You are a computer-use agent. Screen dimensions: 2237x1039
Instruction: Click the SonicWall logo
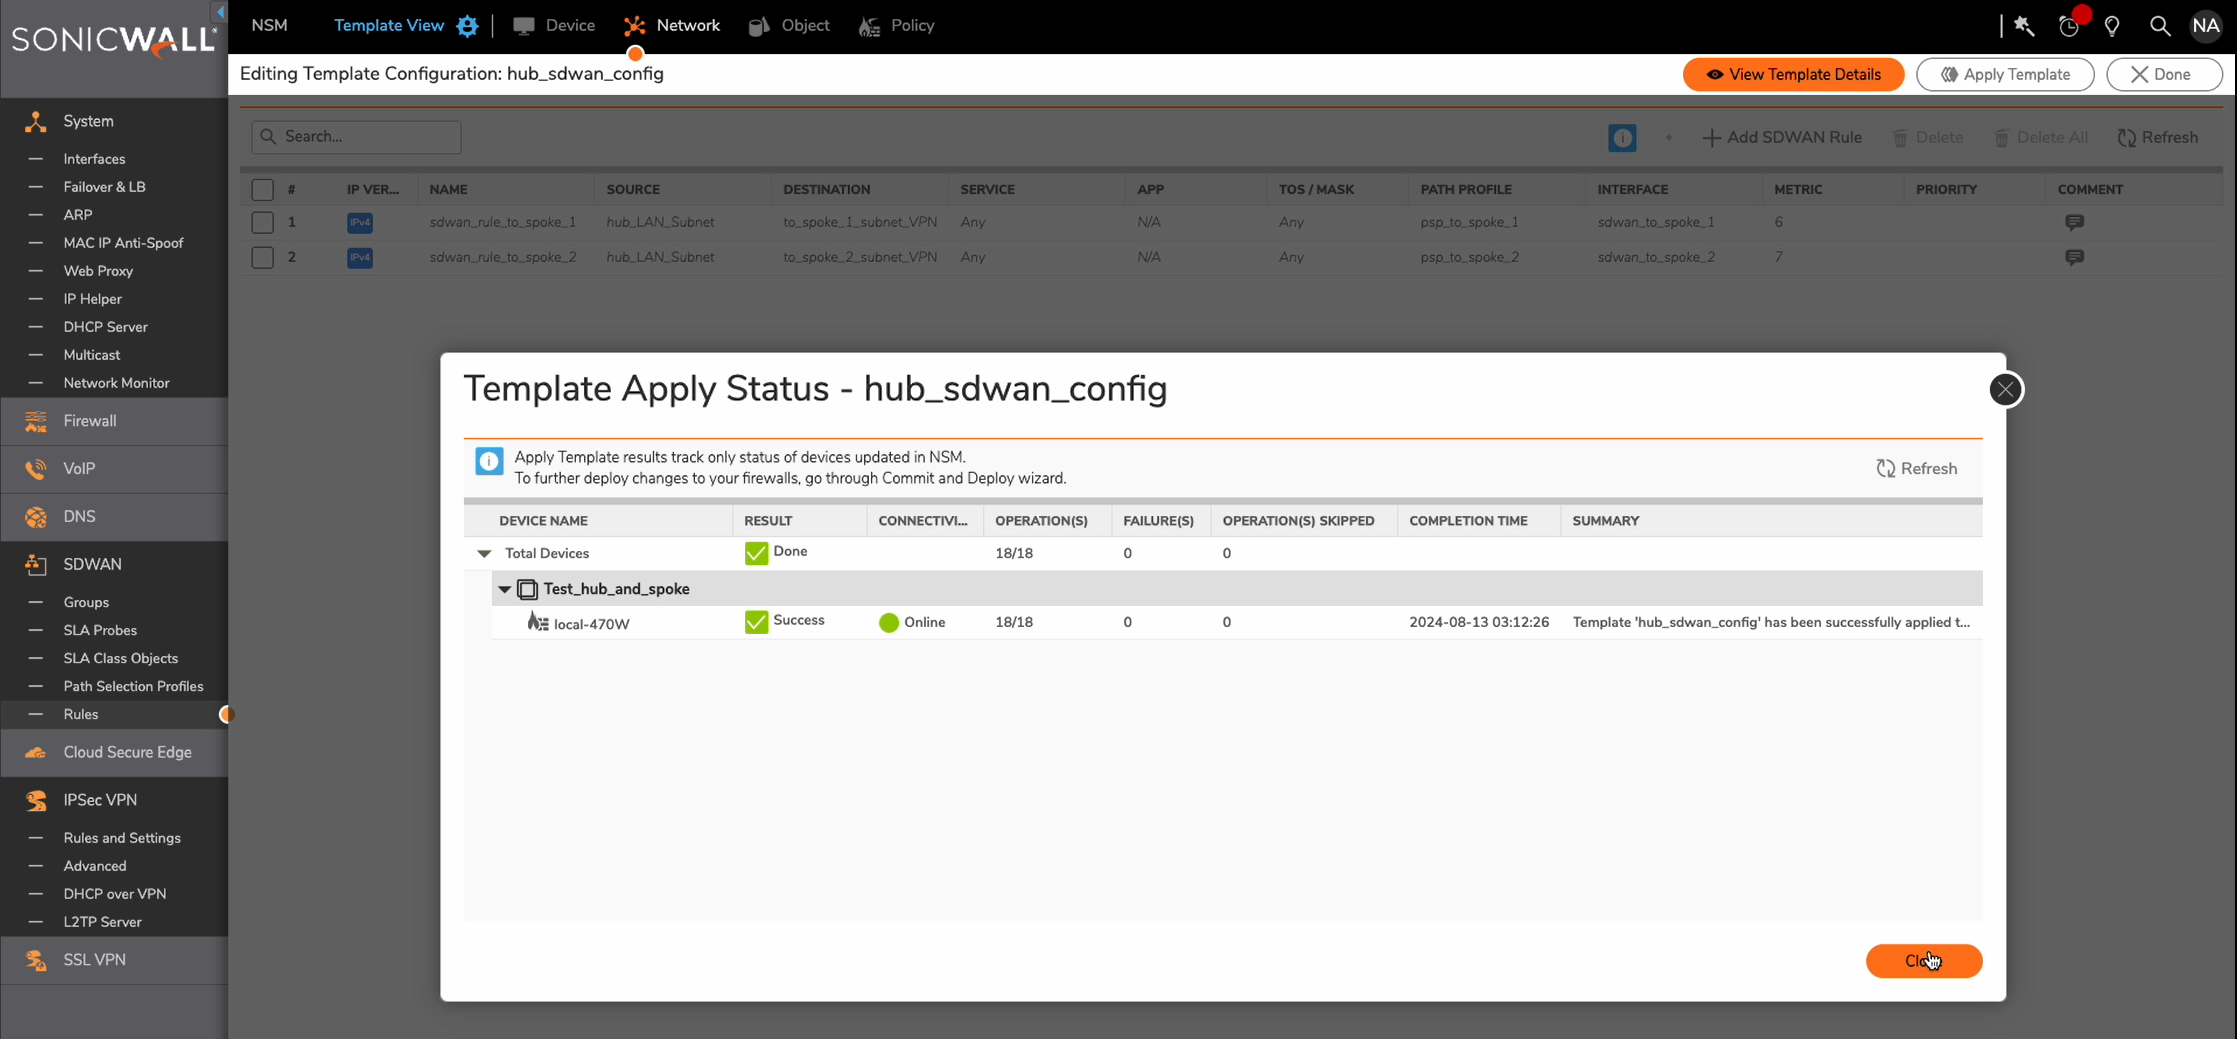113,40
